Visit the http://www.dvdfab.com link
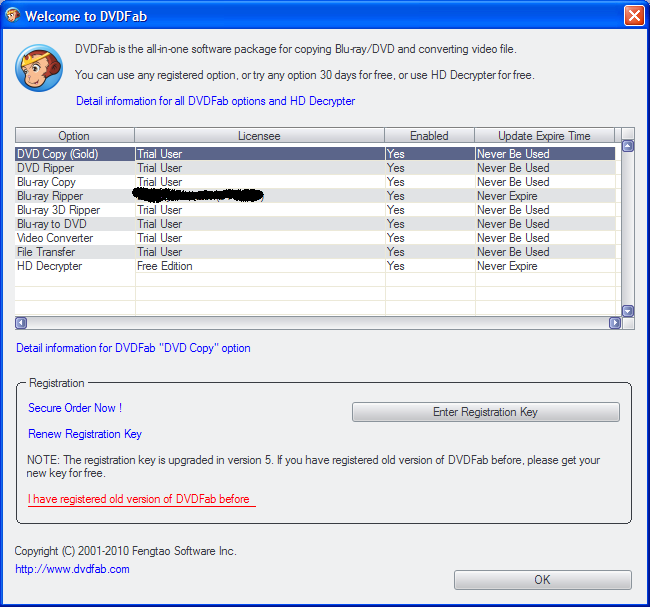The height and width of the screenshot is (607, 650). (72, 569)
